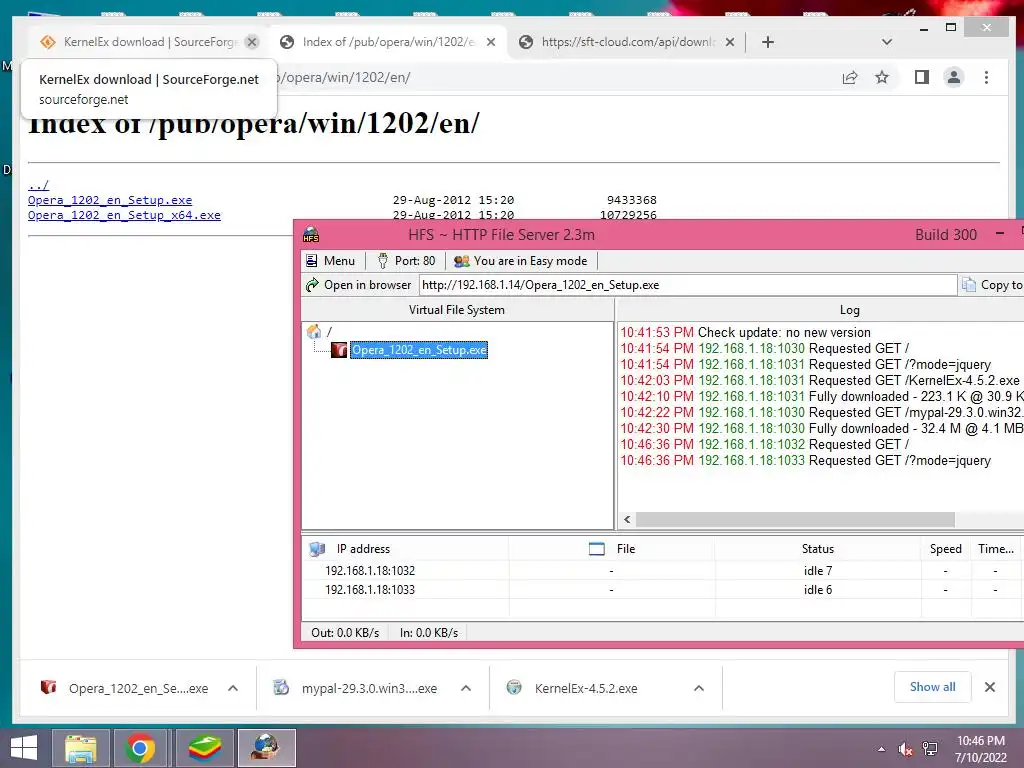Click Show all downloads button
Screen dimensions: 1024x768
click(933, 687)
